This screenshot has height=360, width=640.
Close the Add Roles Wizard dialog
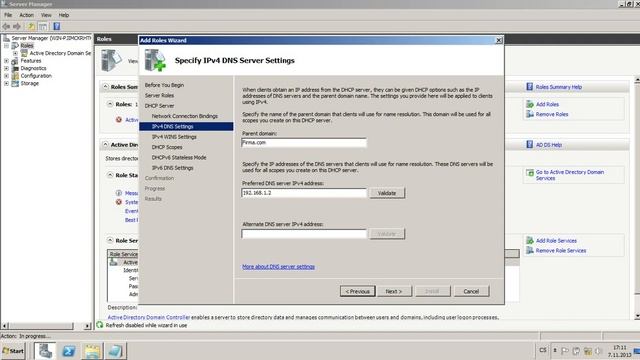[499, 40]
